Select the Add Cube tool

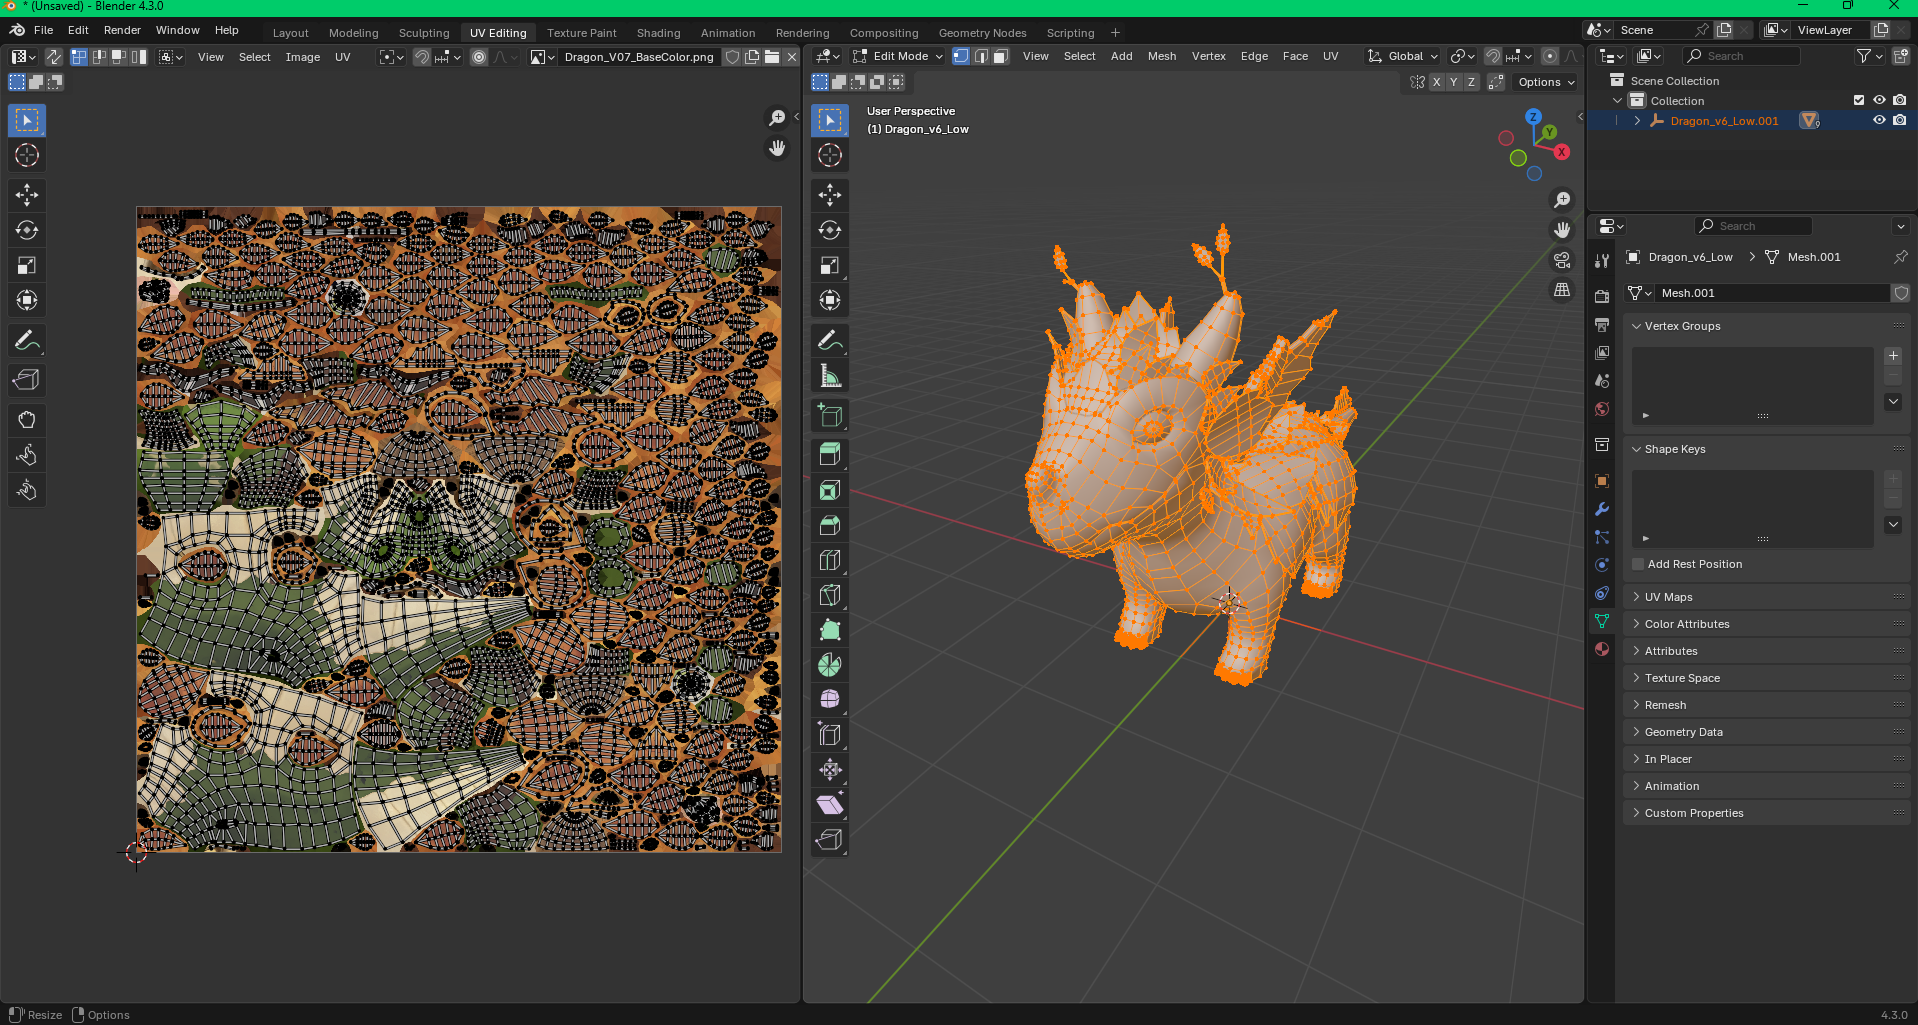tap(830, 415)
